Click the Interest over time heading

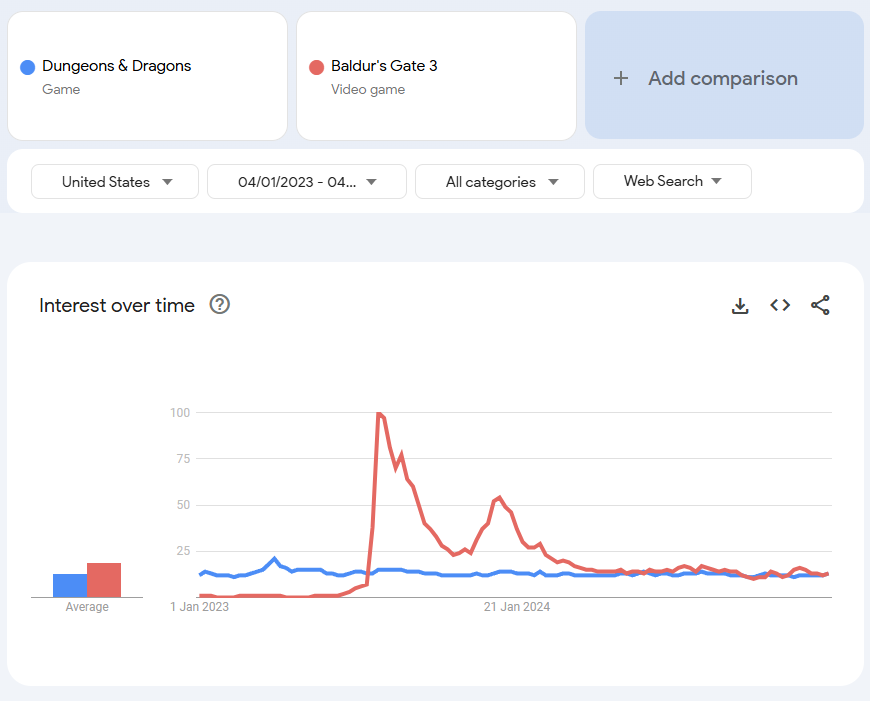click(x=117, y=306)
